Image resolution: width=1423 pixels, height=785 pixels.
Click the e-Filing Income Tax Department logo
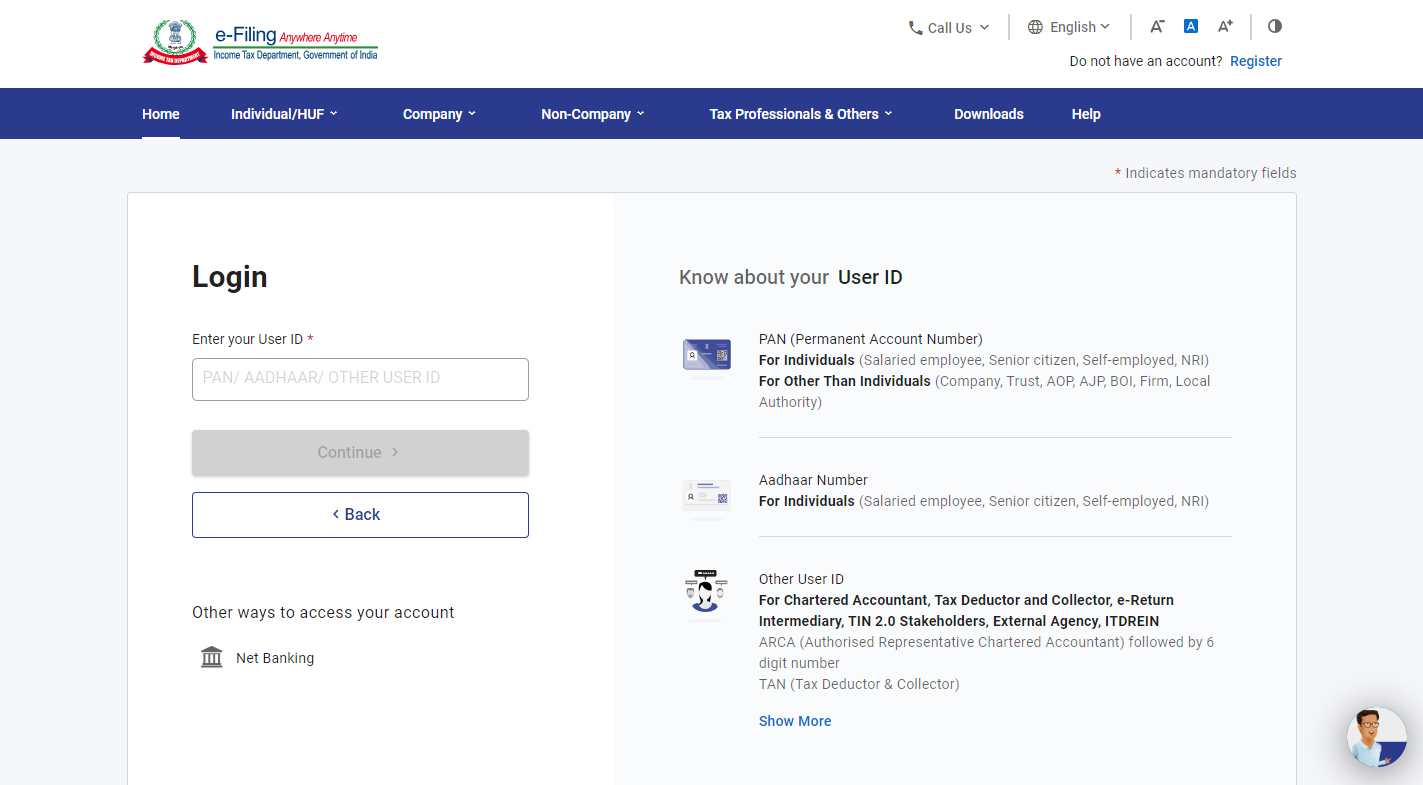point(260,43)
